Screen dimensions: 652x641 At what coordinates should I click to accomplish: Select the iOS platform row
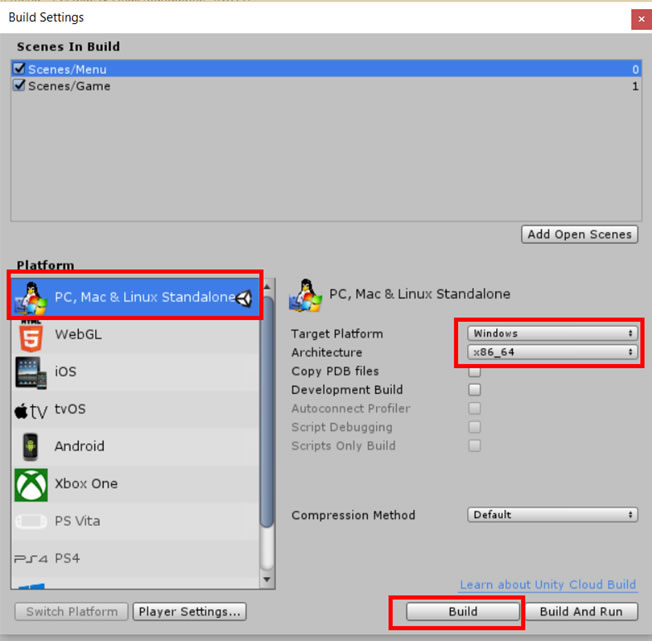[x=136, y=372]
